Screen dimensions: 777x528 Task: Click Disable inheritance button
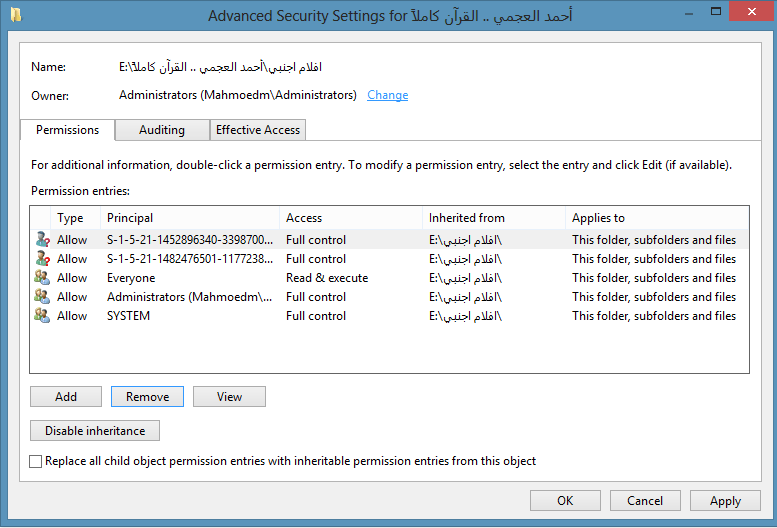point(95,430)
